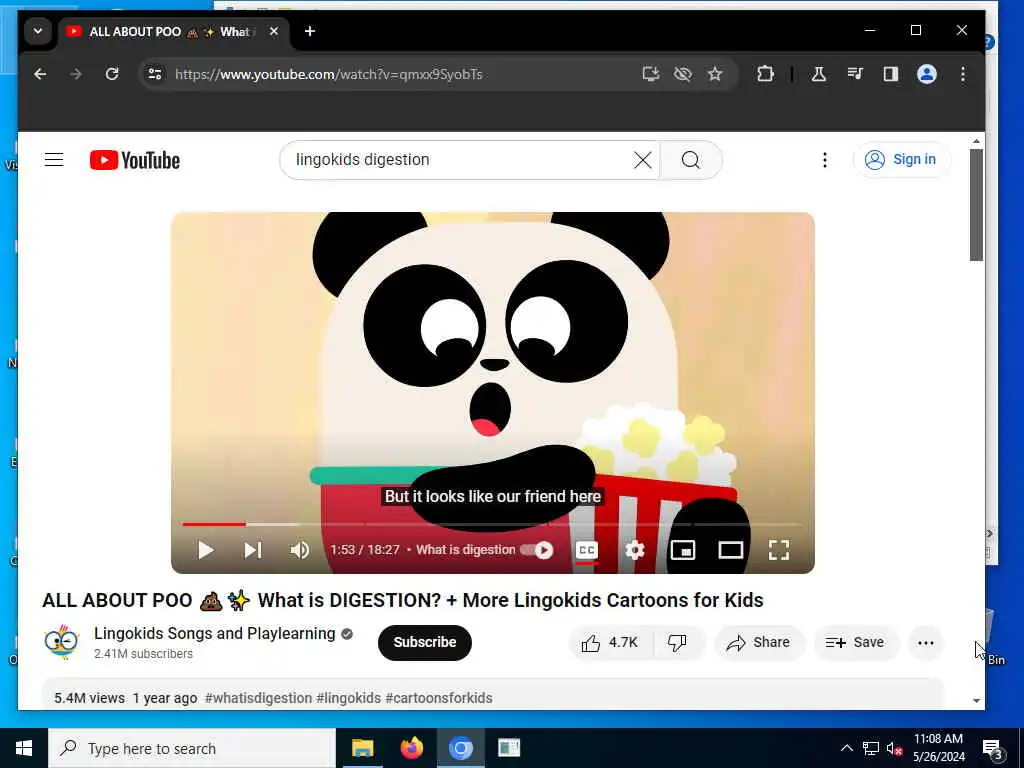Open the taskbar clock and date
The width and height of the screenshot is (1024, 768).
(938, 748)
